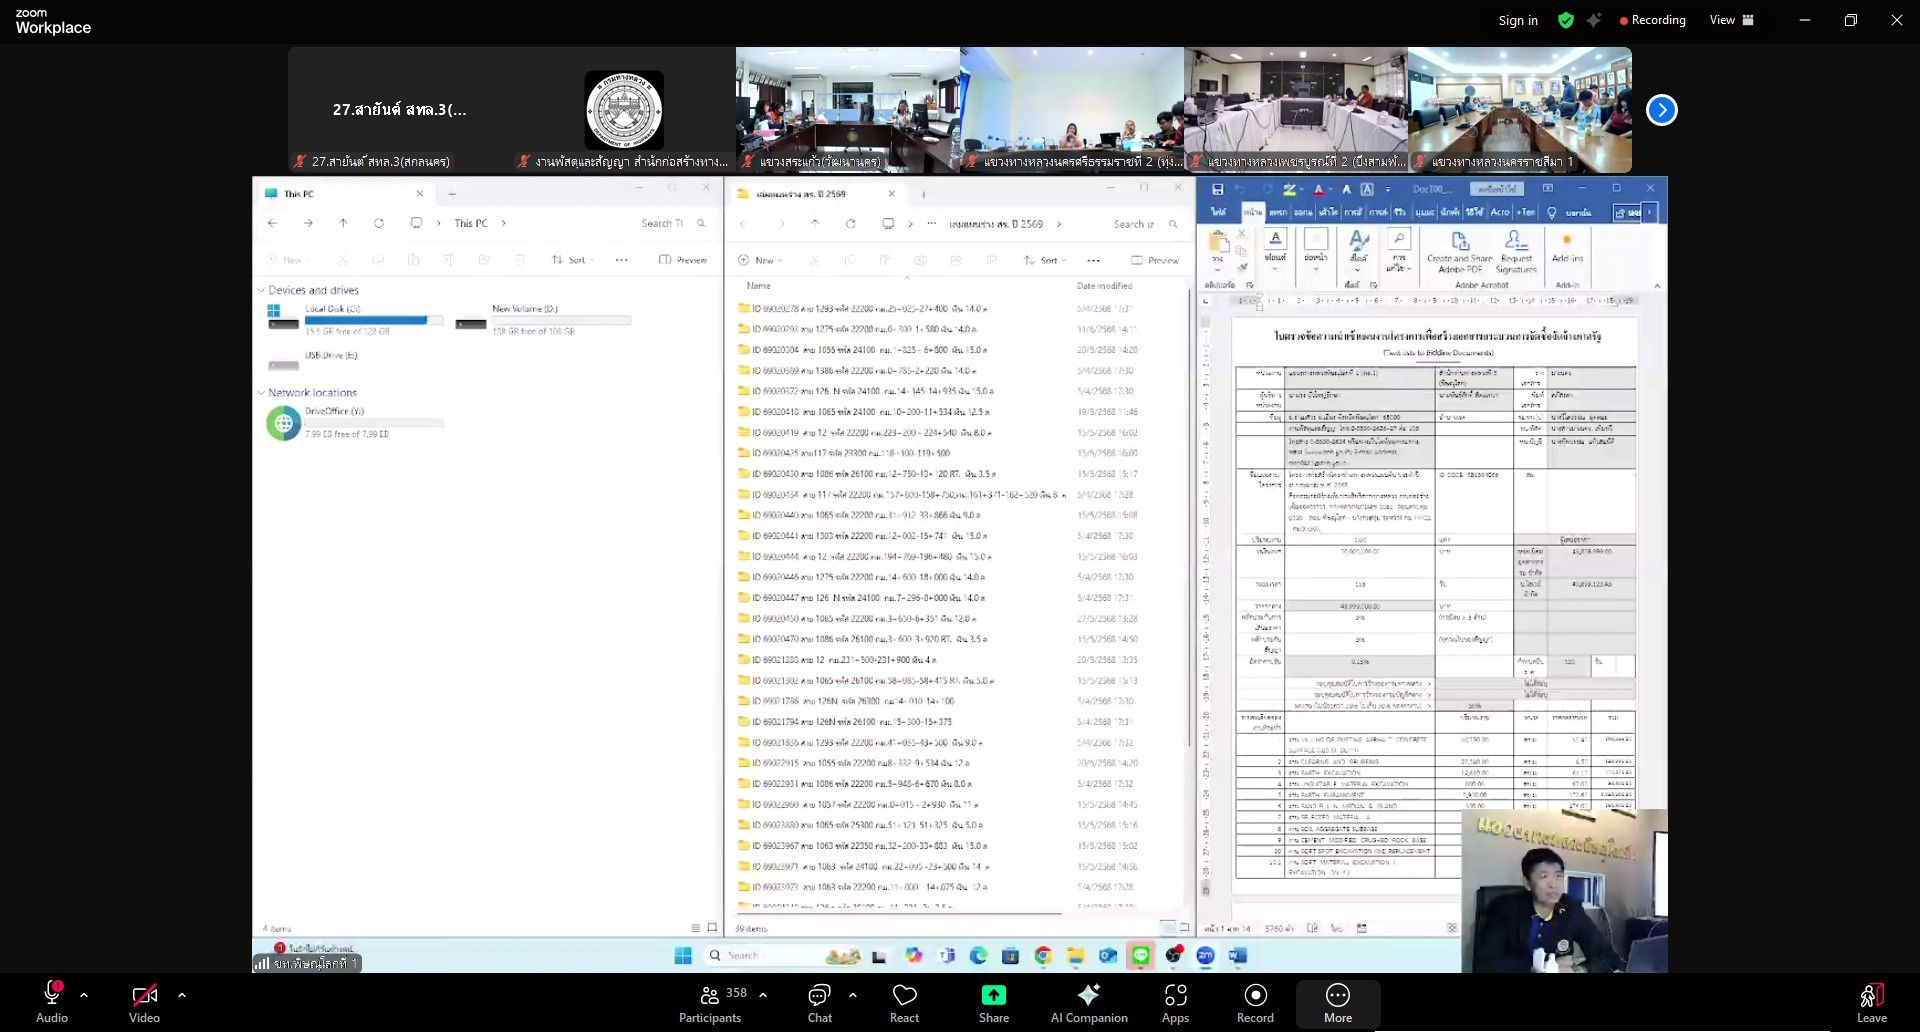Click the Record icon

1255,996
